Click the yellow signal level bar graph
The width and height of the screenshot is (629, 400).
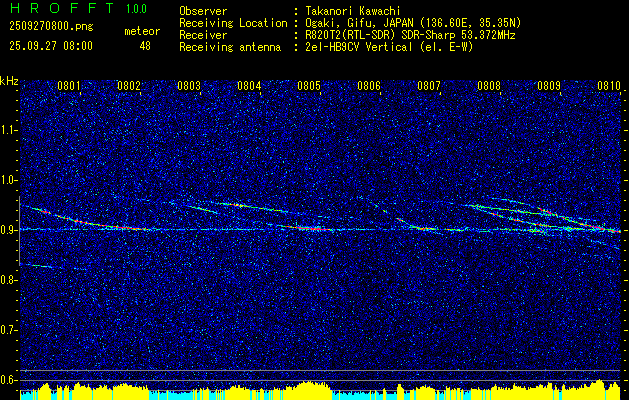[320, 390]
